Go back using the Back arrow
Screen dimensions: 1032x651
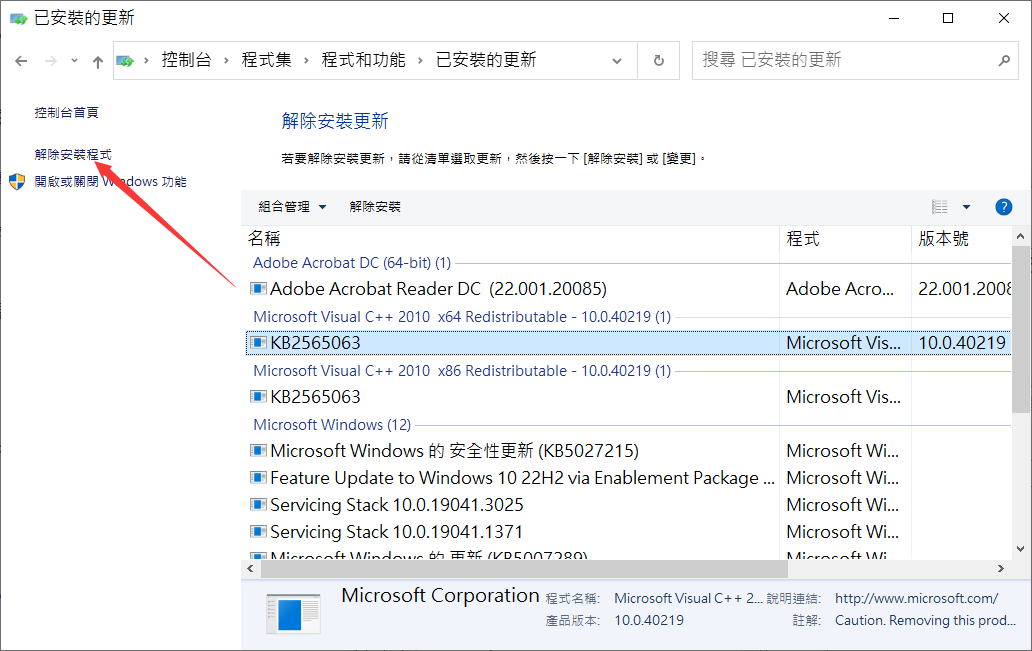tap(21, 61)
